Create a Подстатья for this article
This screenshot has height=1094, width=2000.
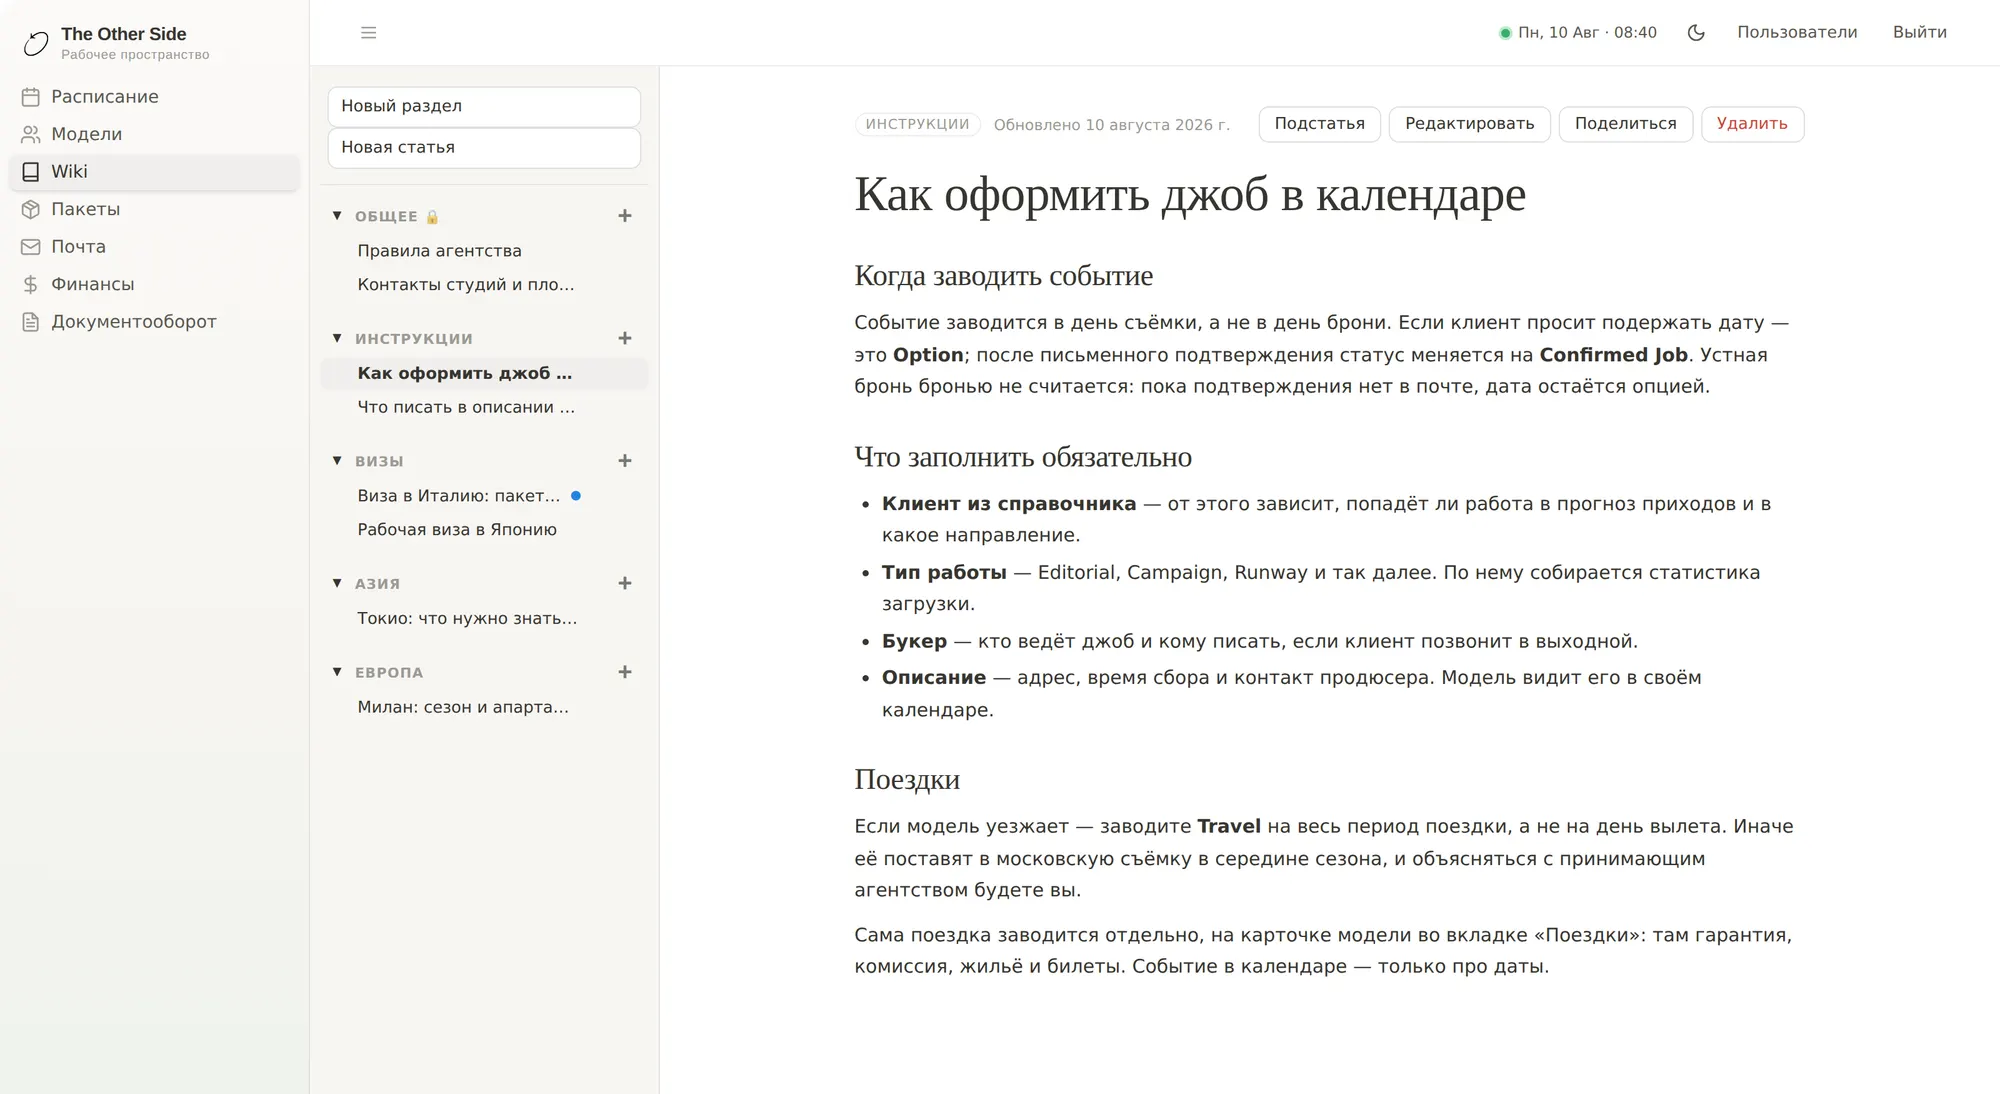pyautogui.click(x=1319, y=124)
